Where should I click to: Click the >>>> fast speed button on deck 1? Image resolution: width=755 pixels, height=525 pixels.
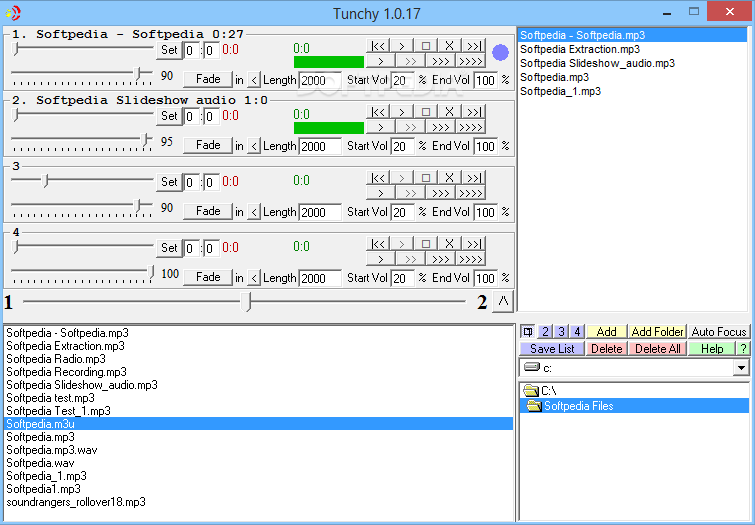[x=470, y=61]
